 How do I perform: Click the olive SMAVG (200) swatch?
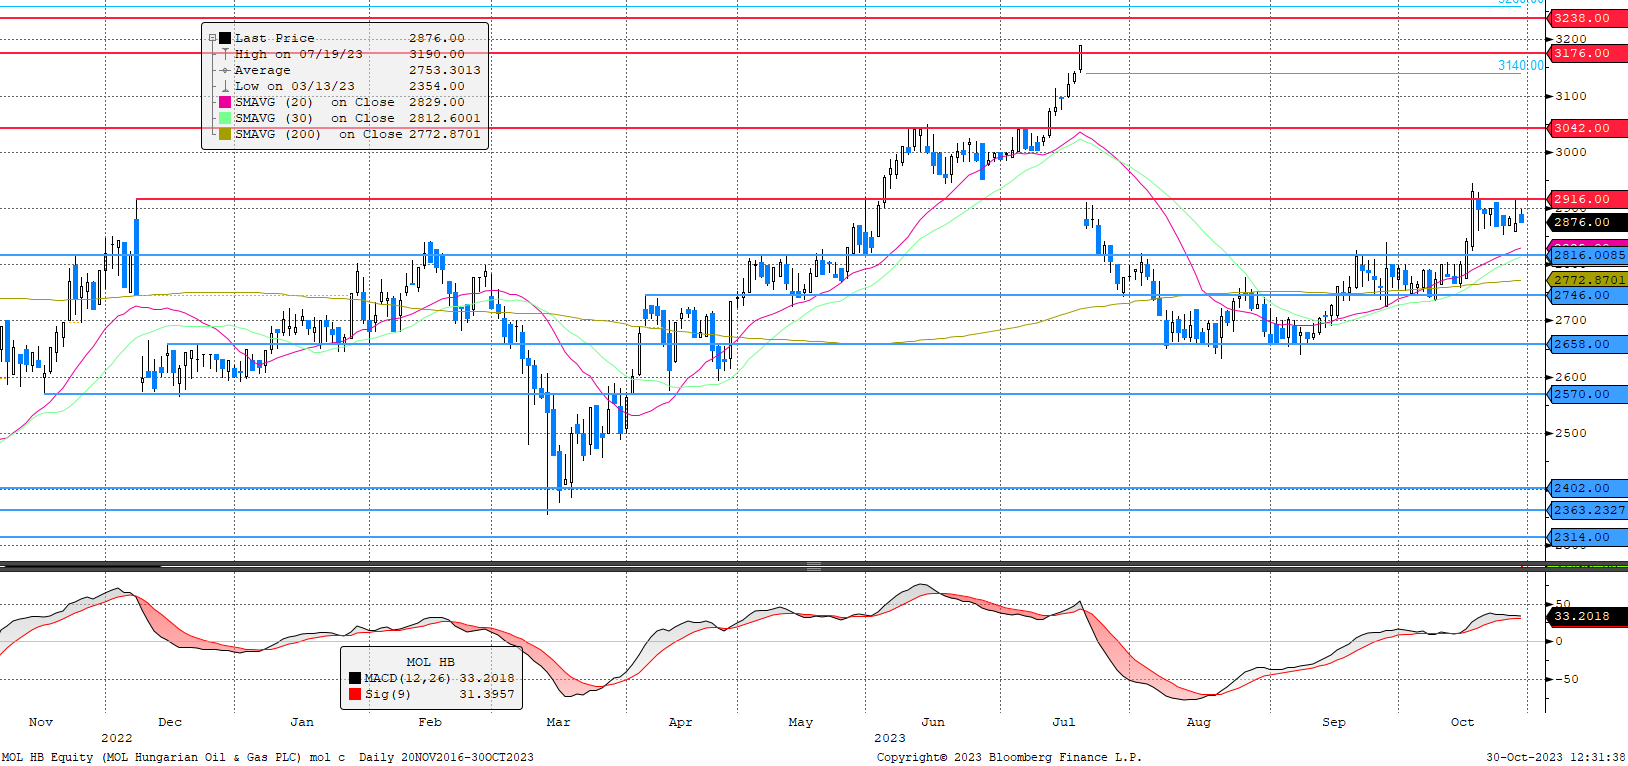225,134
